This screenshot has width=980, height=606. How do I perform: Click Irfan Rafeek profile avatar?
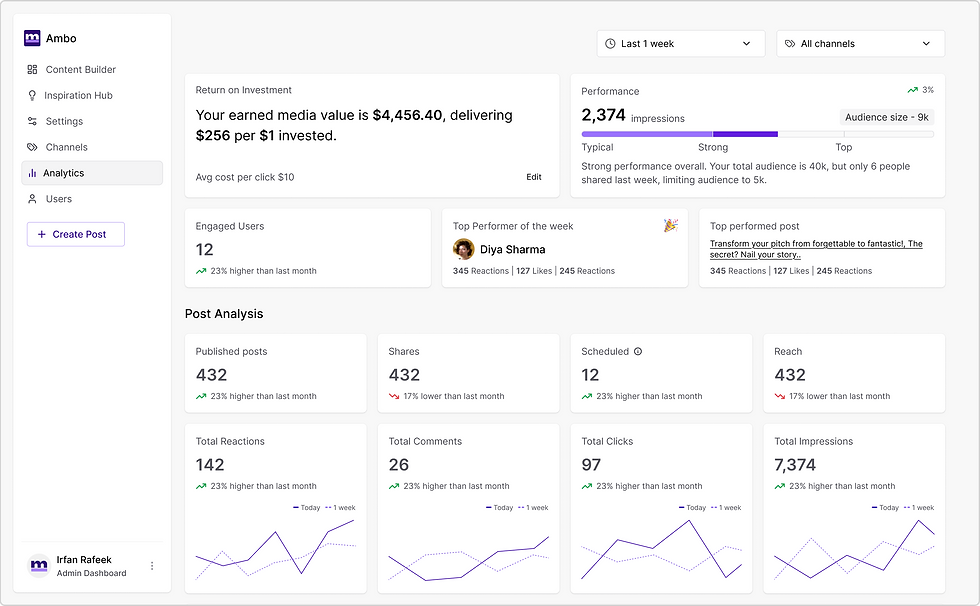(x=39, y=566)
